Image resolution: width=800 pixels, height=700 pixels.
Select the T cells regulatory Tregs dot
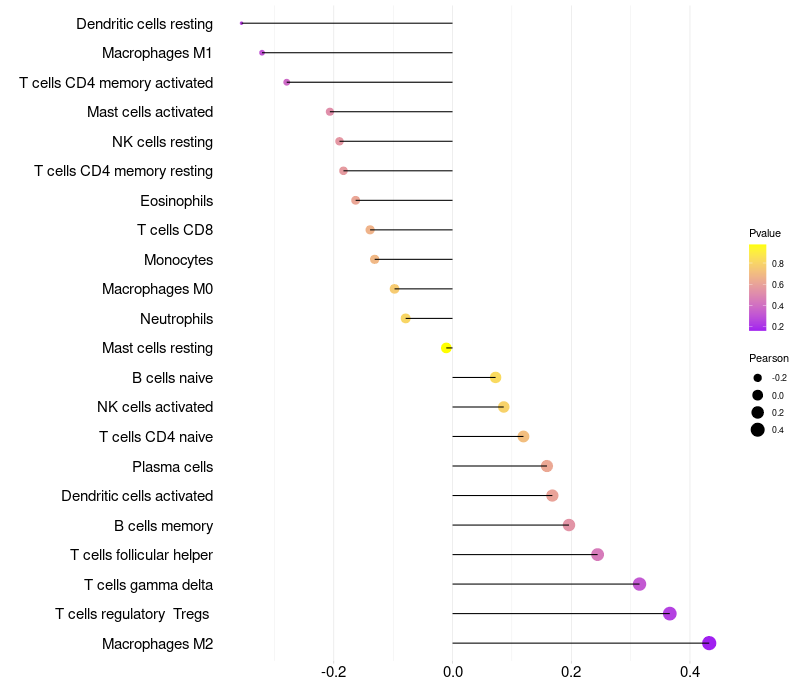click(x=670, y=614)
